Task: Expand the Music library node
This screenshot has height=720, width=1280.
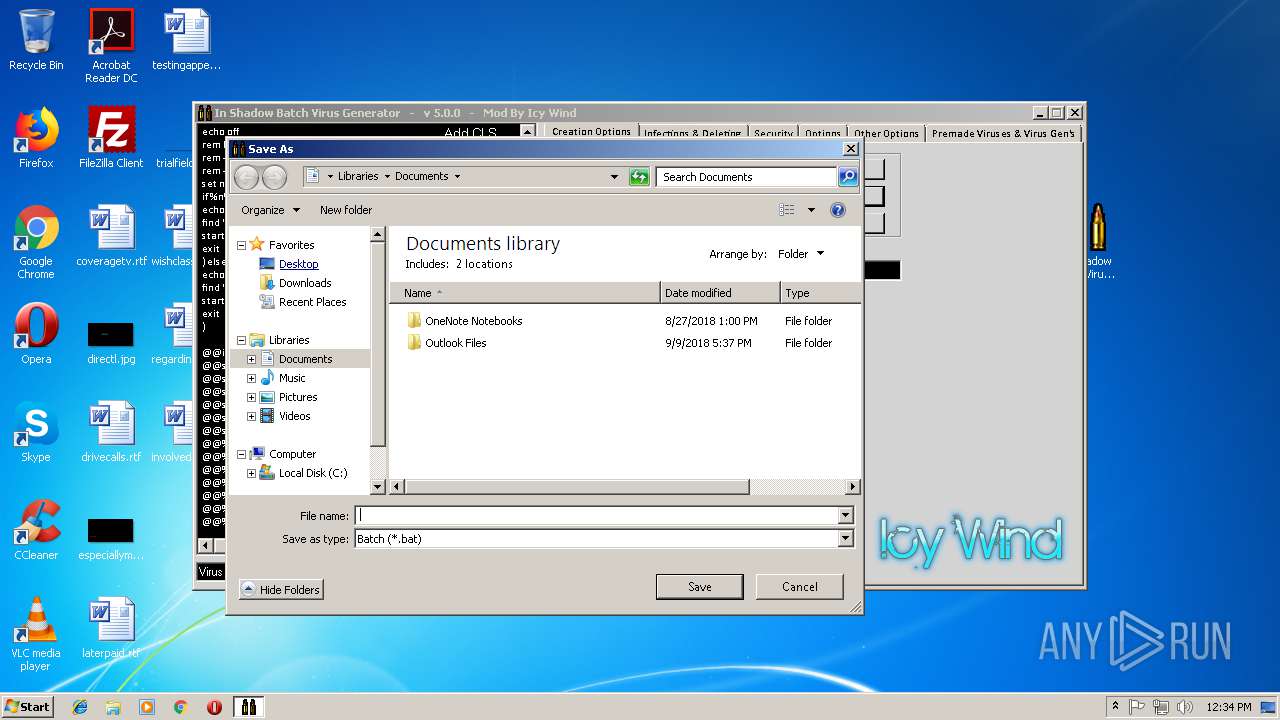Action: point(251,378)
